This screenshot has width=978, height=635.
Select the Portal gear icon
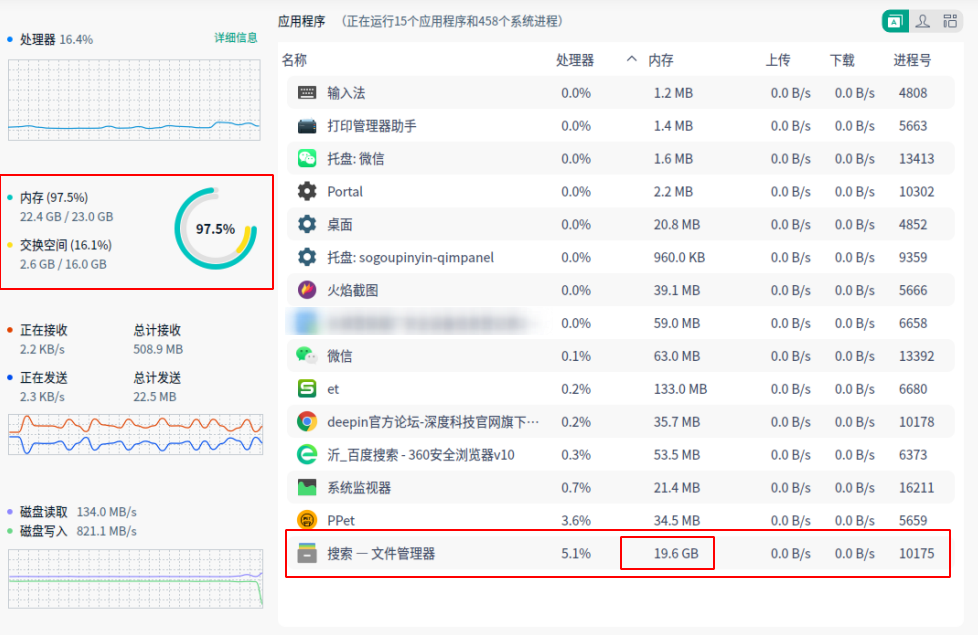(307, 191)
